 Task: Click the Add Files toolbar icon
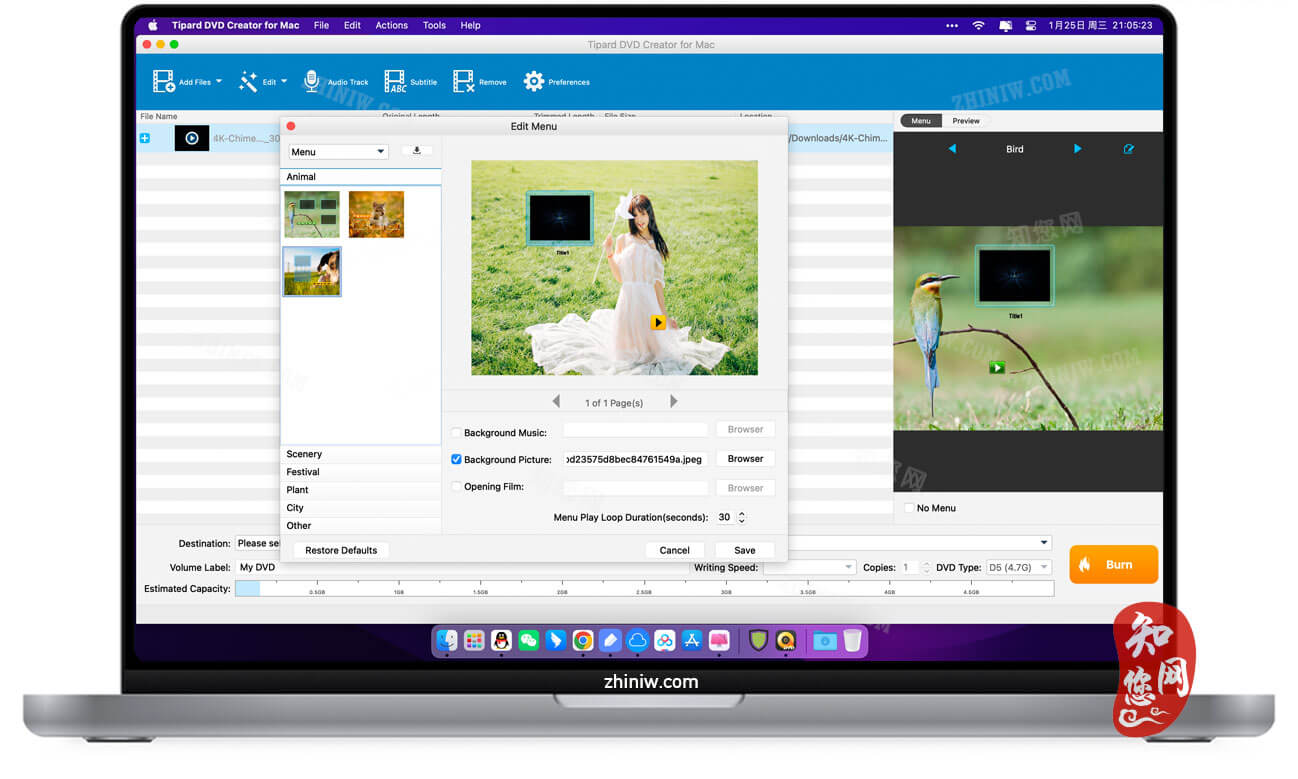(164, 82)
